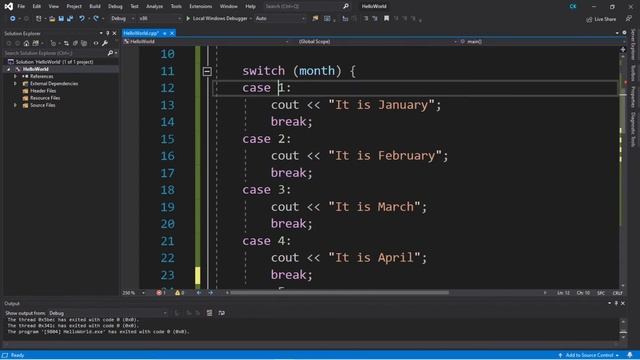Open the Project menu
This screenshot has height=360, width=640.
tap(74, 7)
